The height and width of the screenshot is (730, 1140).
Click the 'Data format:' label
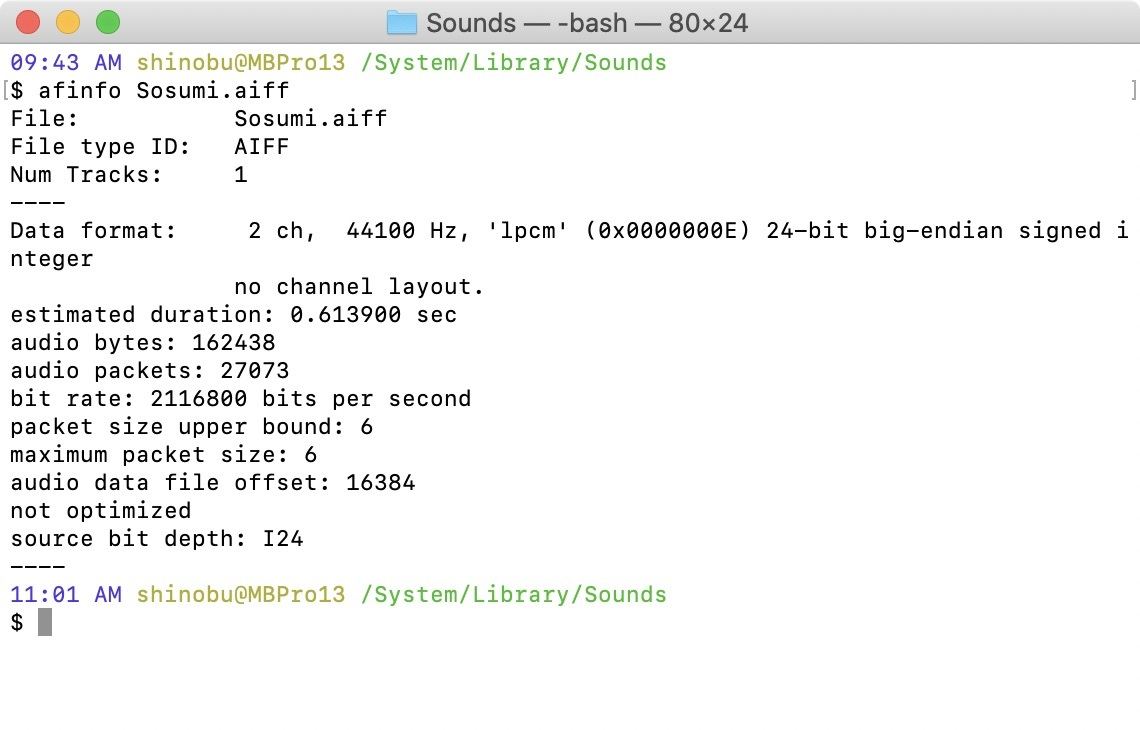pos(93,230)
